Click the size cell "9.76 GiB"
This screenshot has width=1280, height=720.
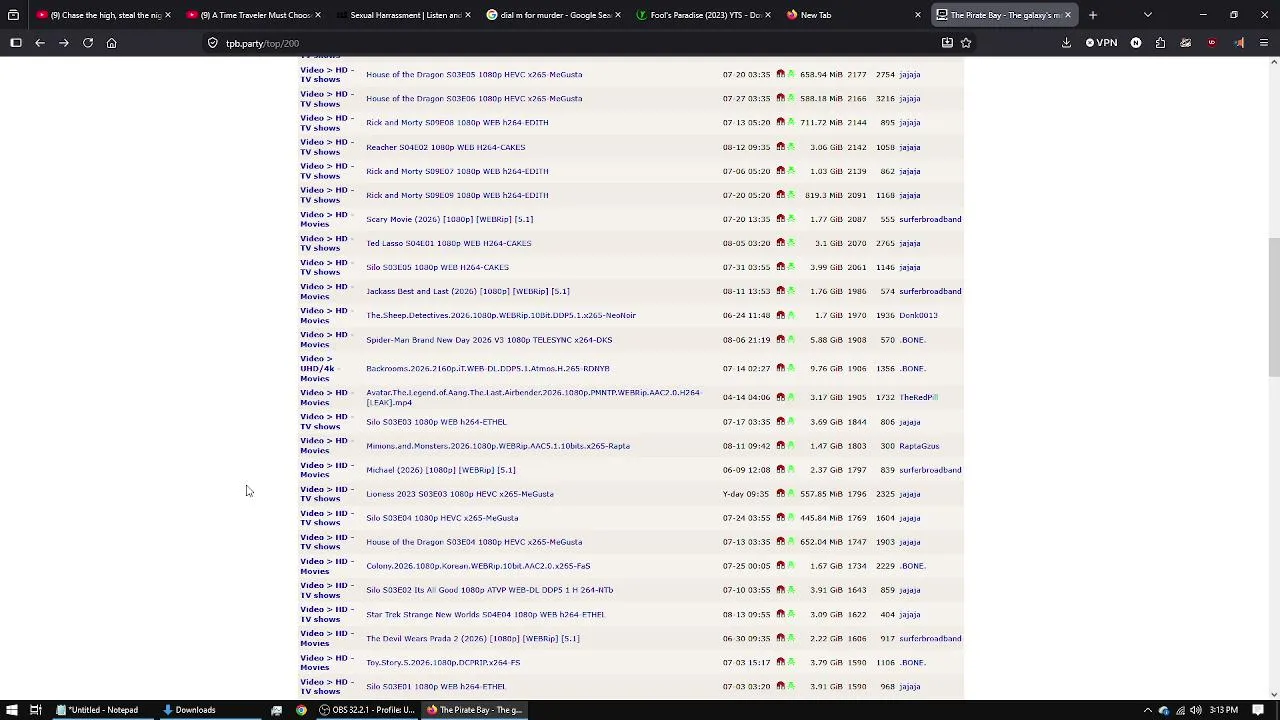[826, 368]
